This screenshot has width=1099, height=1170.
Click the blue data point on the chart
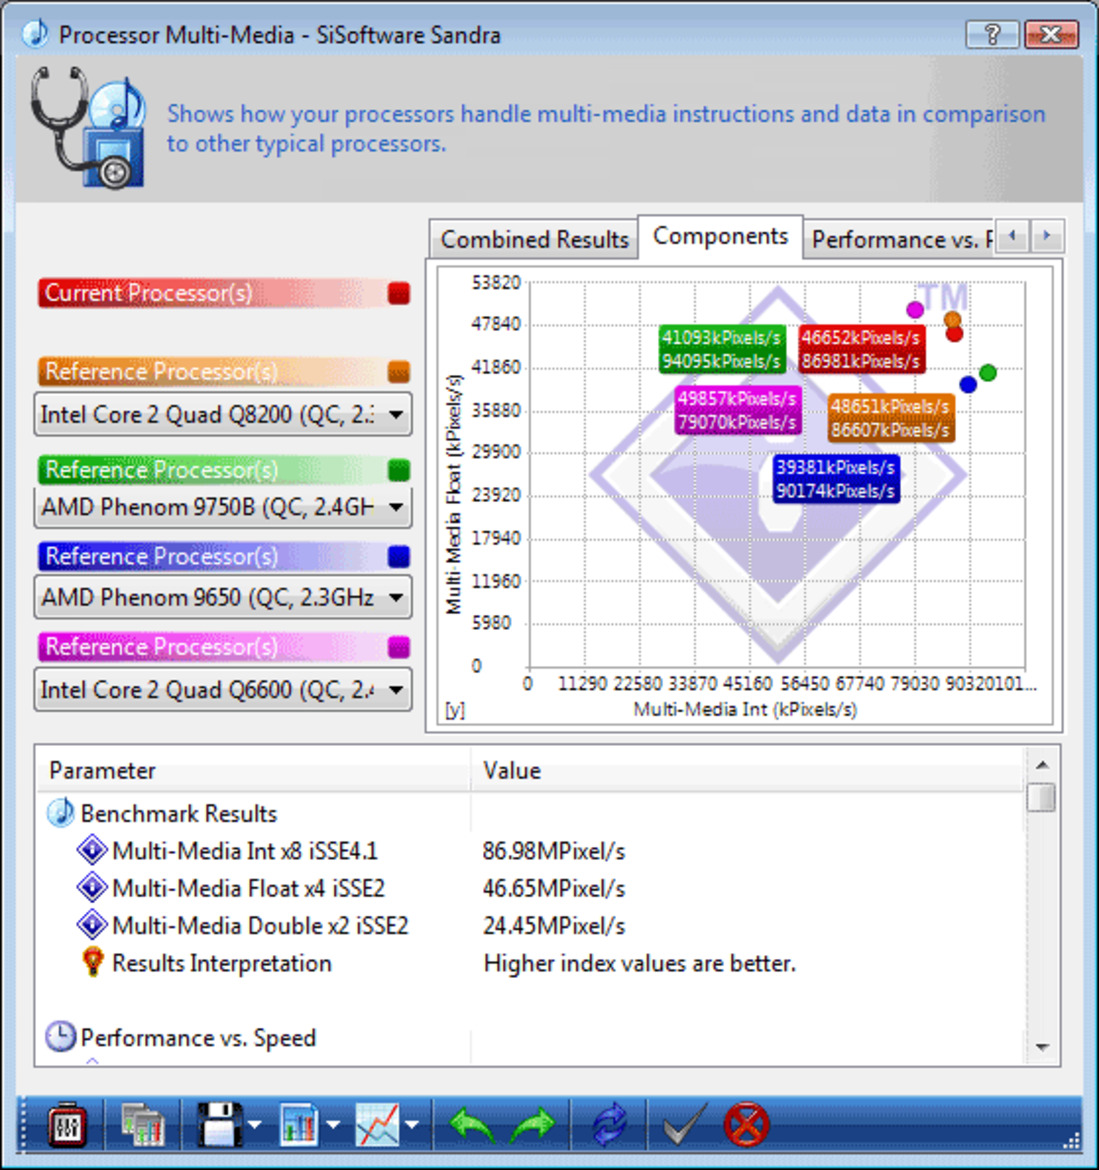(968, 384)
